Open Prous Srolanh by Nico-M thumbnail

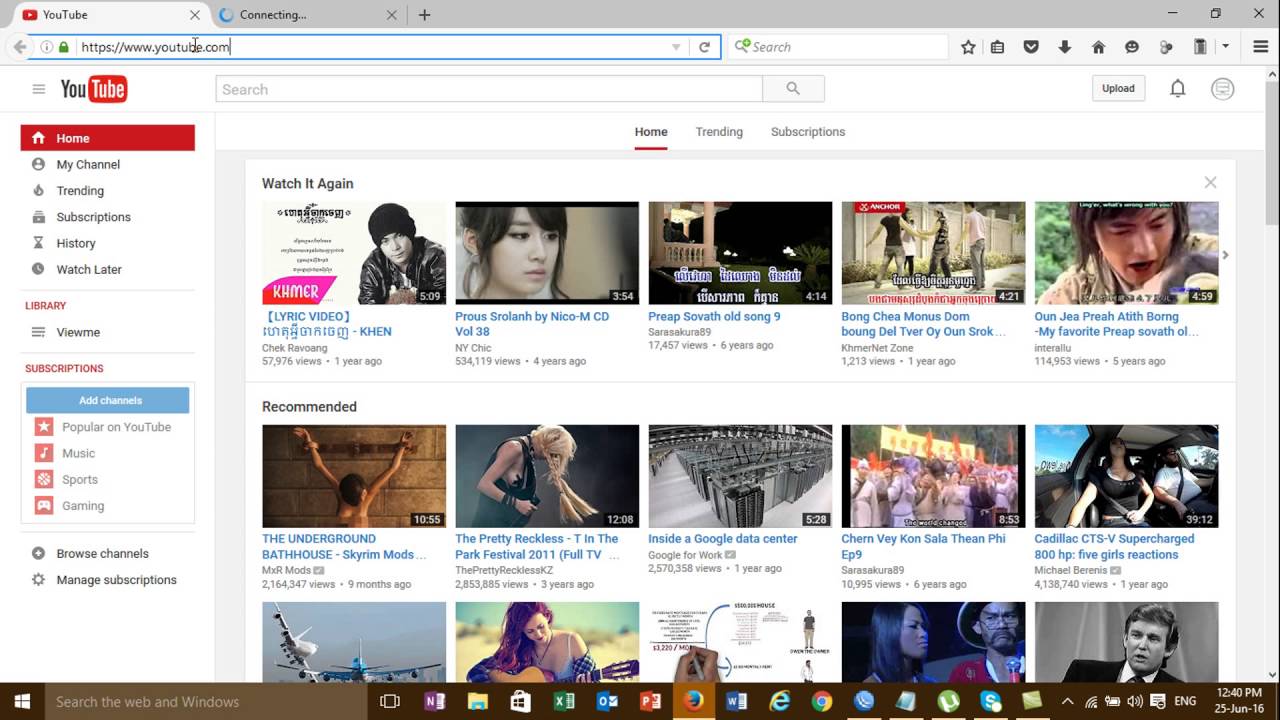(x=547, y=253)
